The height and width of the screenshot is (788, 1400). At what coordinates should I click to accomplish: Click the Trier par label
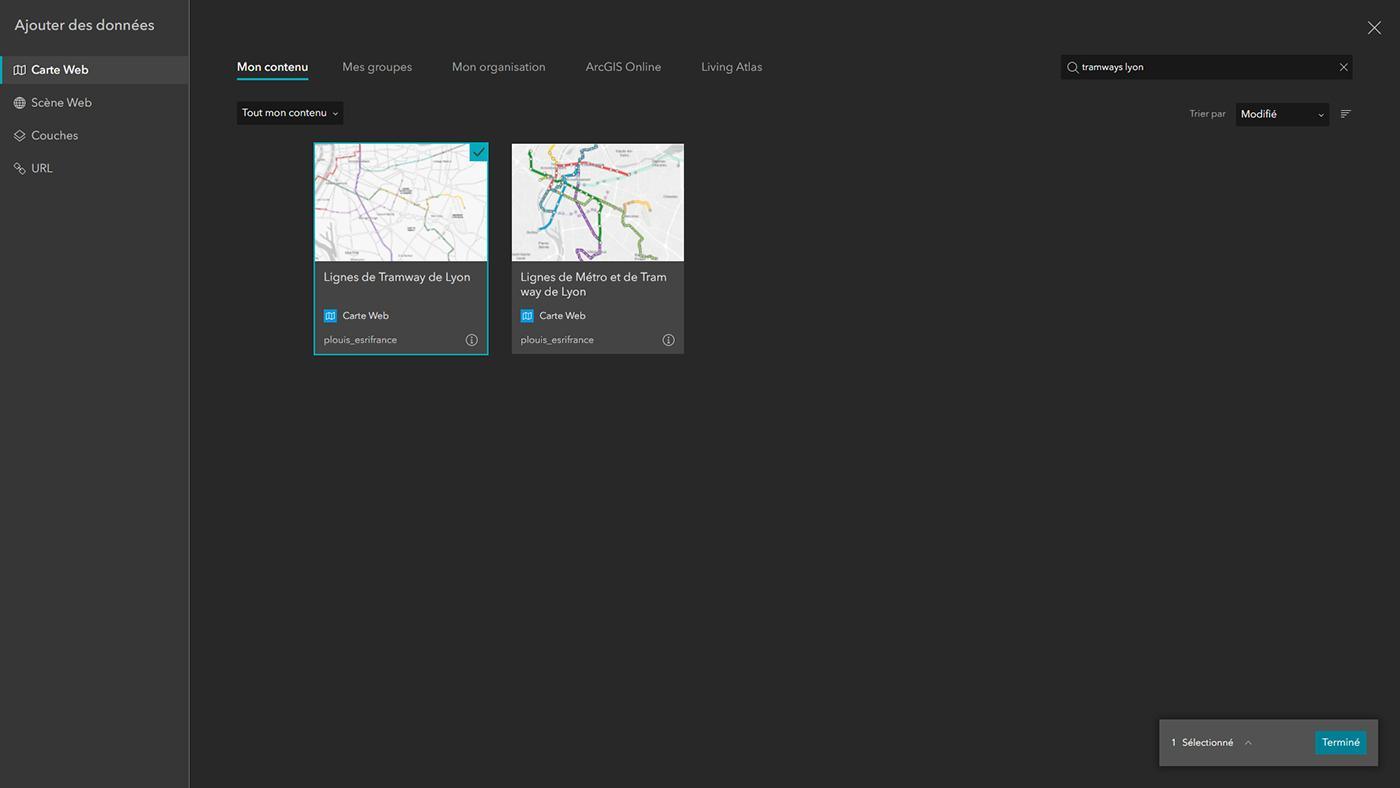point(1207,114)
